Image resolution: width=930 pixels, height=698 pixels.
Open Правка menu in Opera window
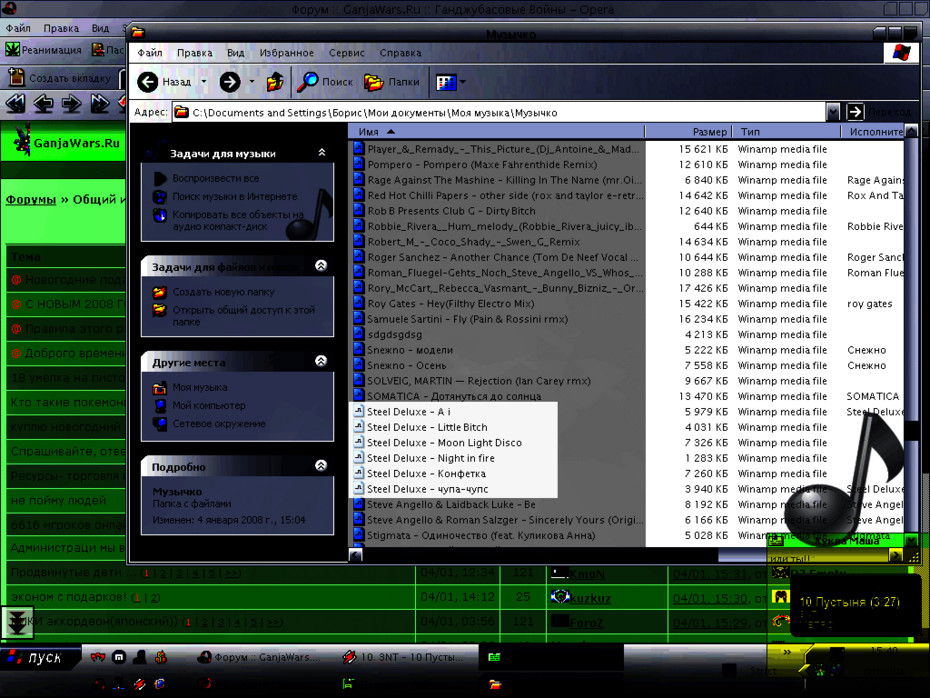61,28
